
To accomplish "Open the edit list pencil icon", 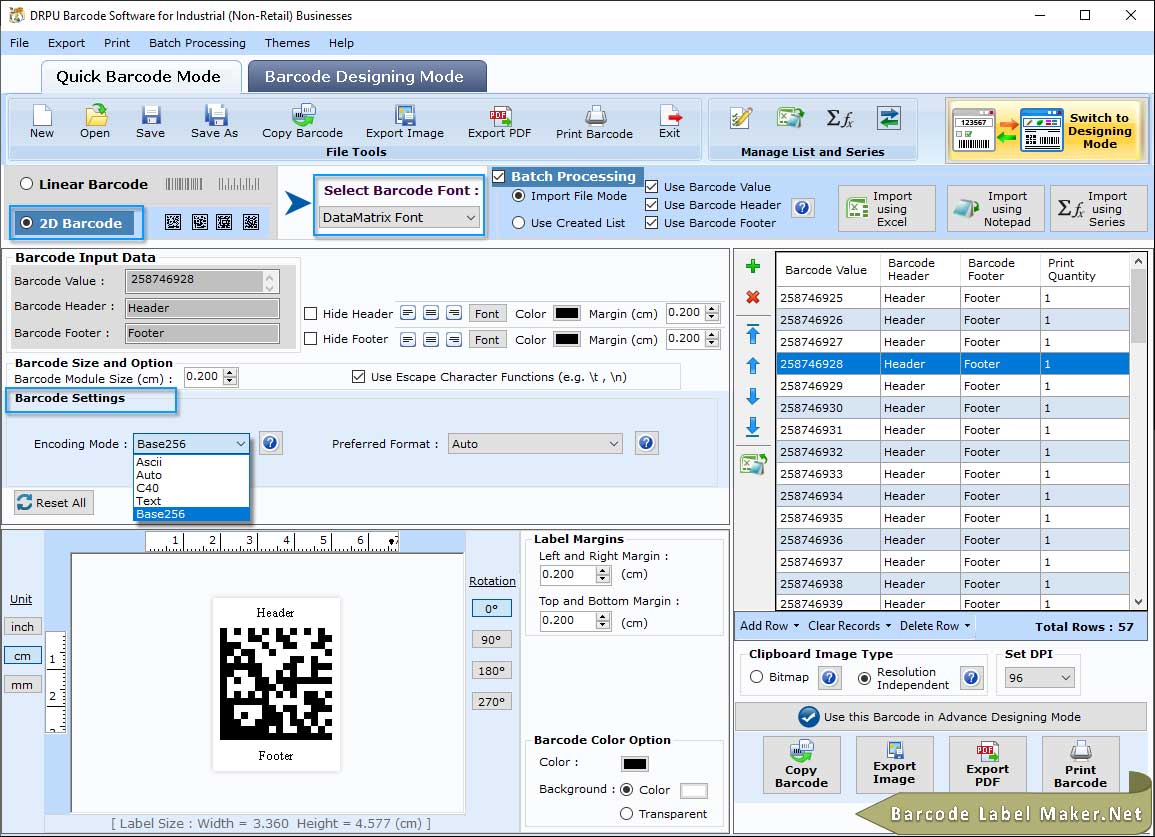I will tap(741, 118).
